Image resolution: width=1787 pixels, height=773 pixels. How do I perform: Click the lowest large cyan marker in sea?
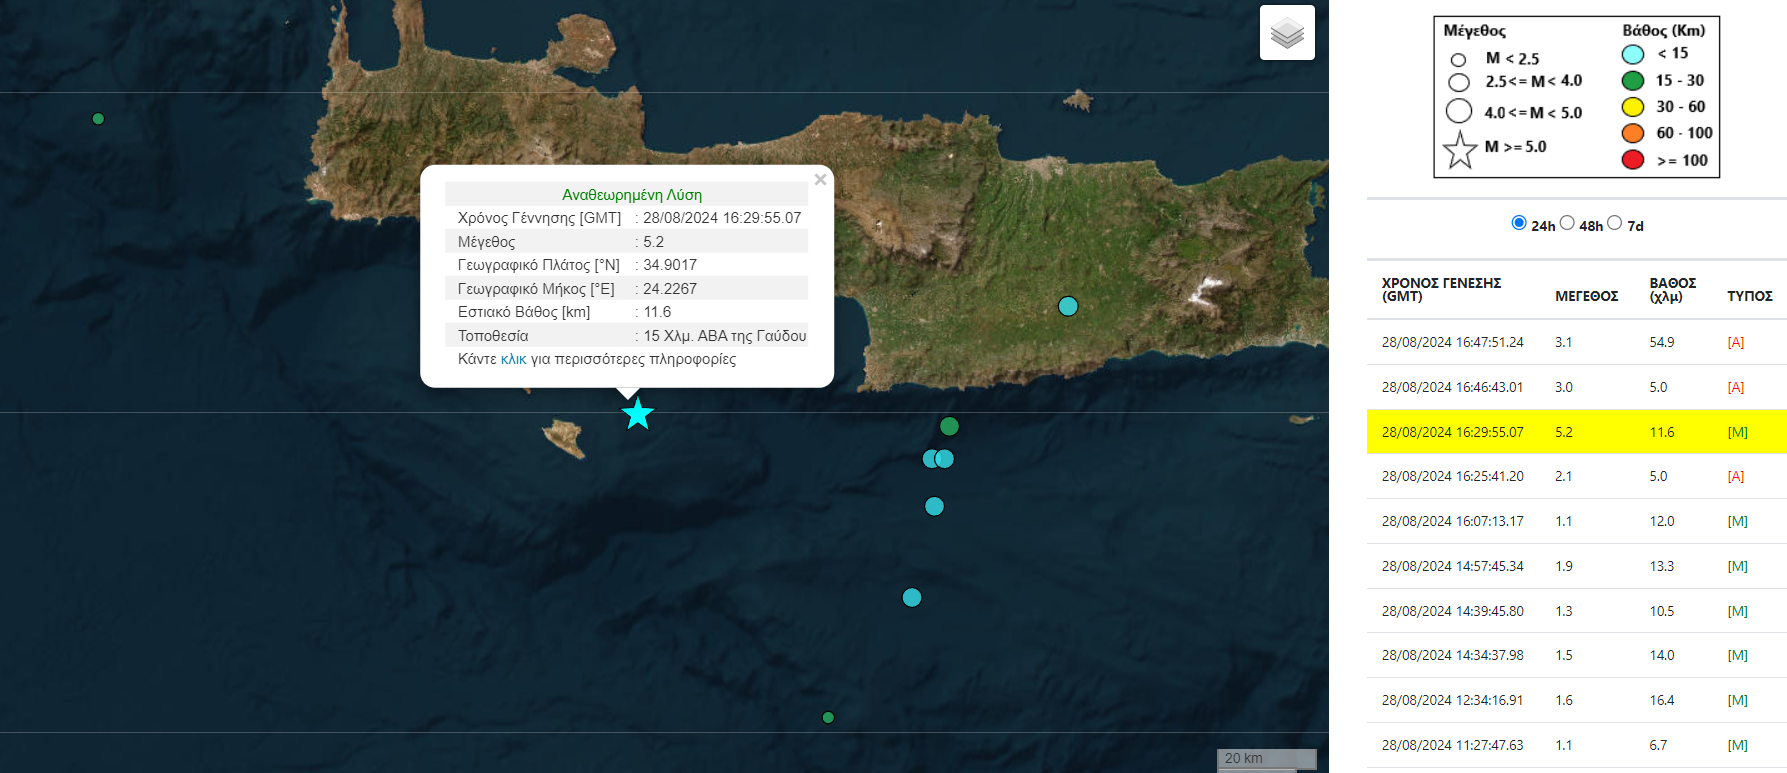tap(912, 598)
